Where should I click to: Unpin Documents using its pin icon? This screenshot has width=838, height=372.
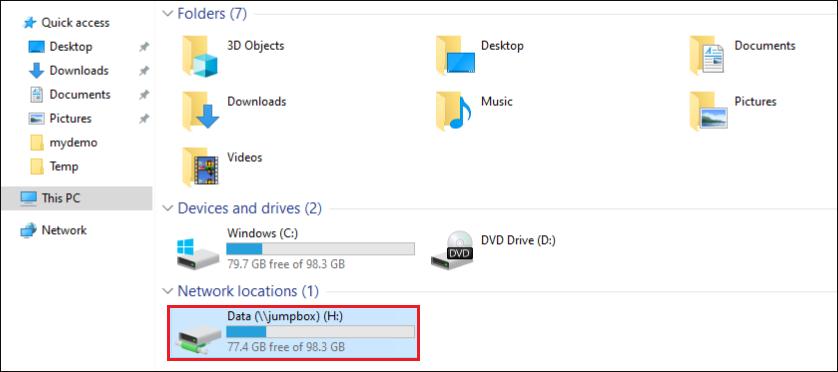pyautogui.click(x=143, y=95)
